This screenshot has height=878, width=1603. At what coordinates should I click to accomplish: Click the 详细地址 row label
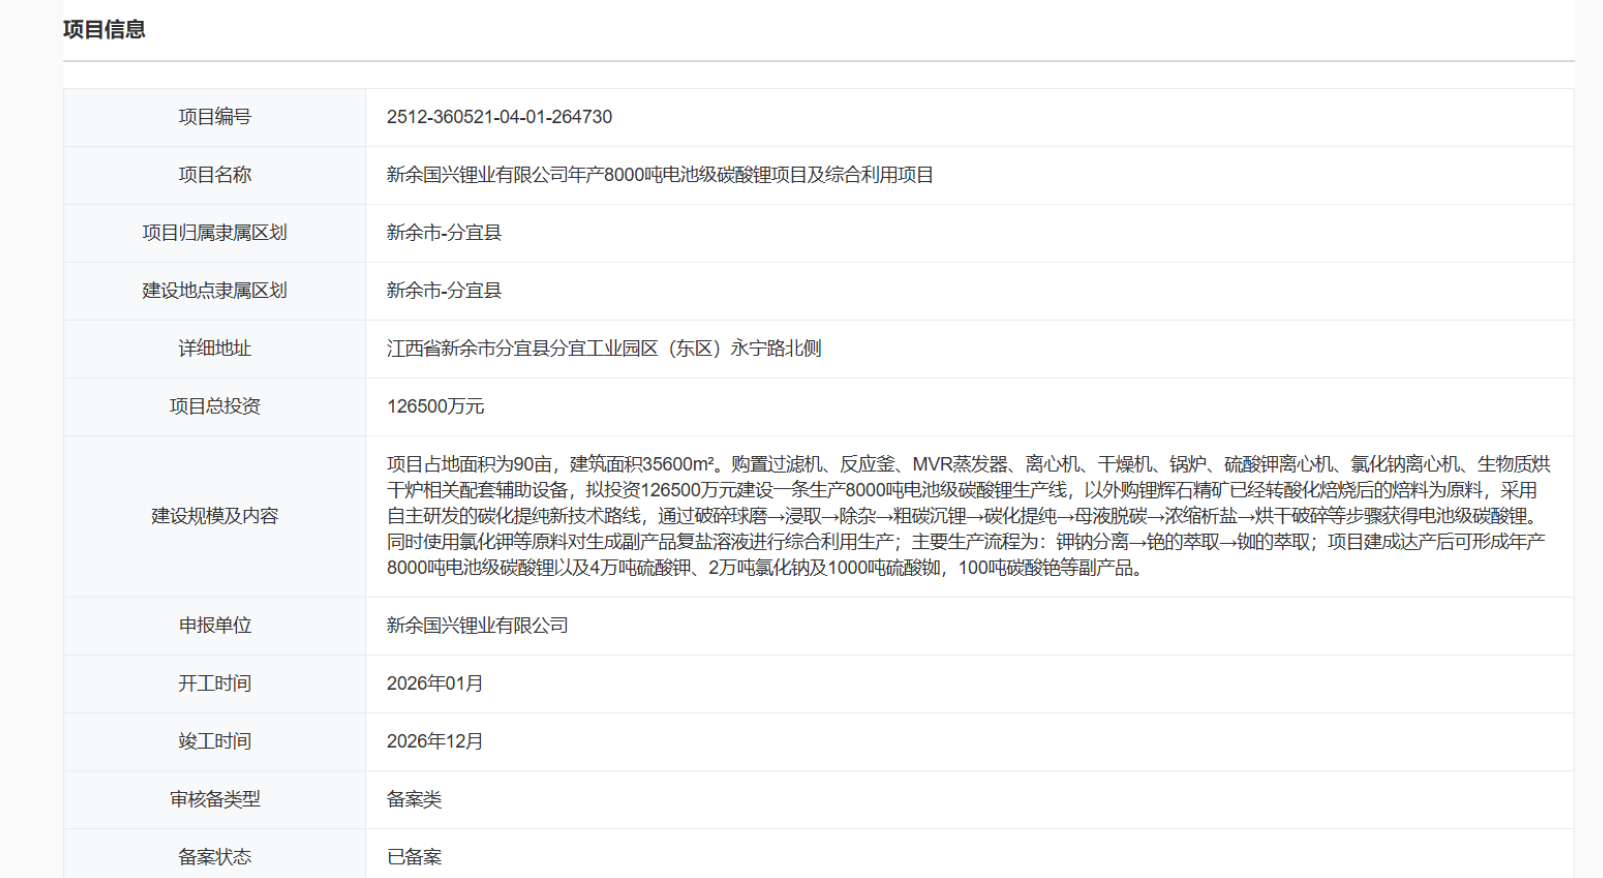point(214,349)
